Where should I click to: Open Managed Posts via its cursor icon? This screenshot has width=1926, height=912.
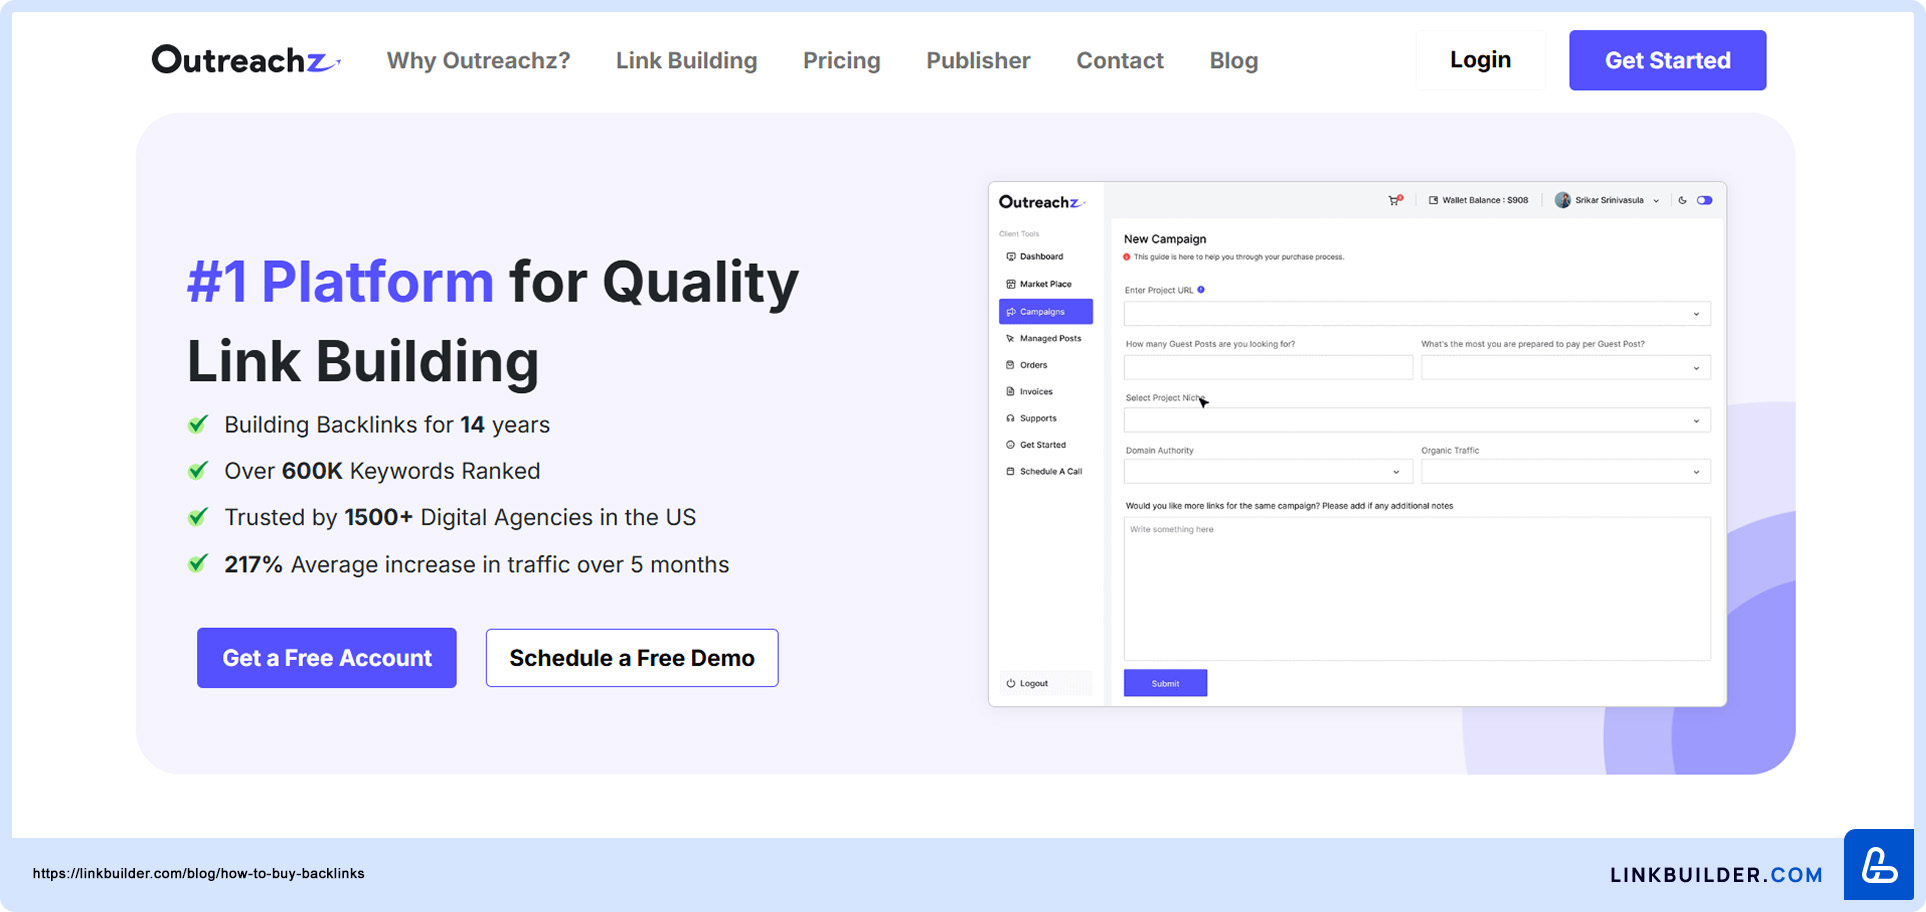pyautogui.click(x=1010, y=339)
